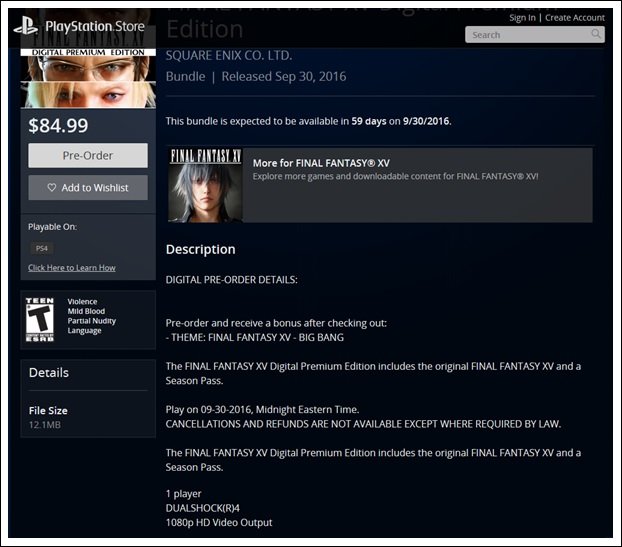Select the $84.99 price text
The image size is (622, 547).
click(58, 125)
